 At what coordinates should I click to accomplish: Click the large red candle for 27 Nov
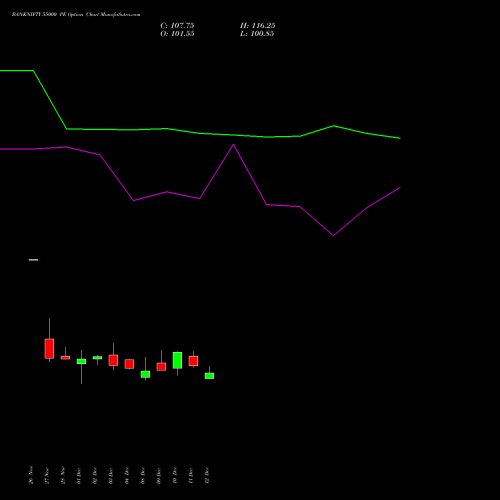click(x=49, y=349)
